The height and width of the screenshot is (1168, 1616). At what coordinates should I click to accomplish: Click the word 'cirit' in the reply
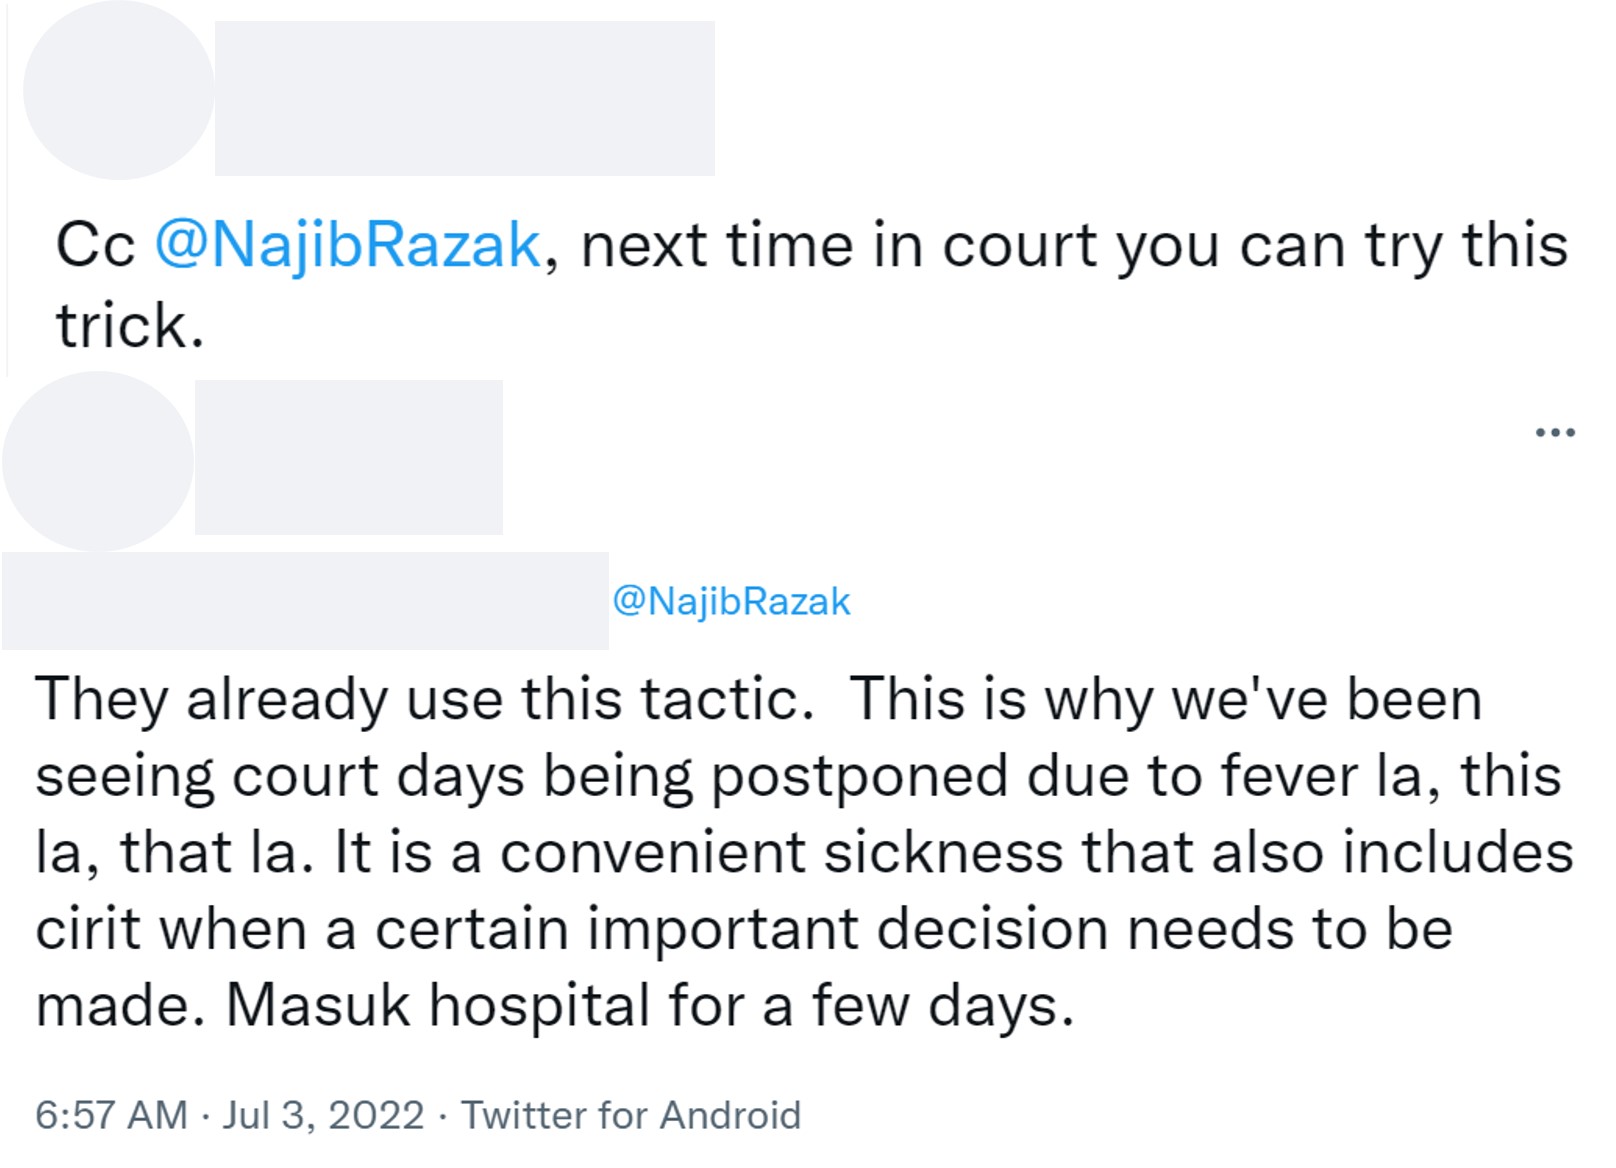click(x=88, y=930)
